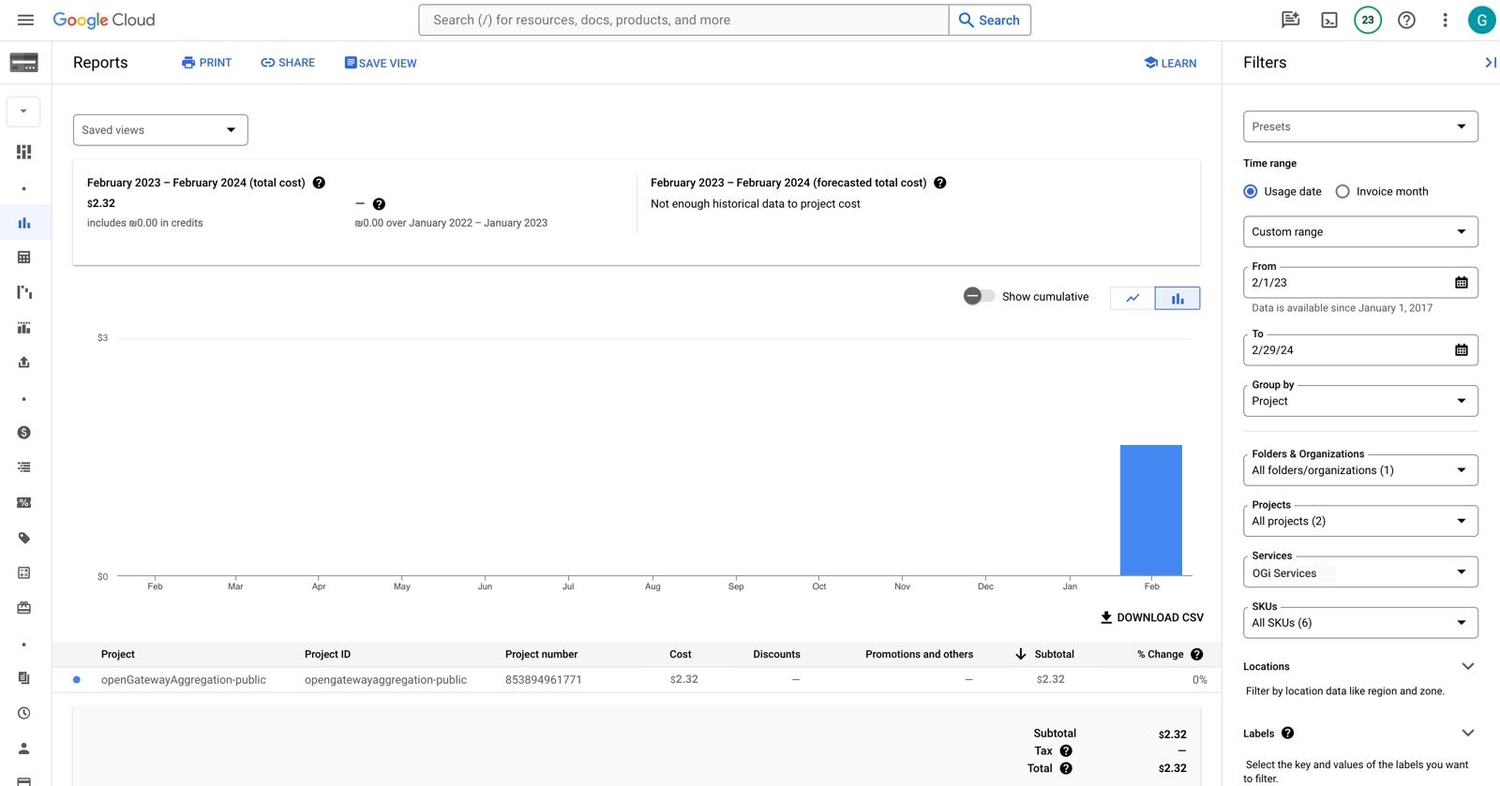Select the Usage date radio button
The height and width of the screenshot is (786, 1500).
[1250, 191]
